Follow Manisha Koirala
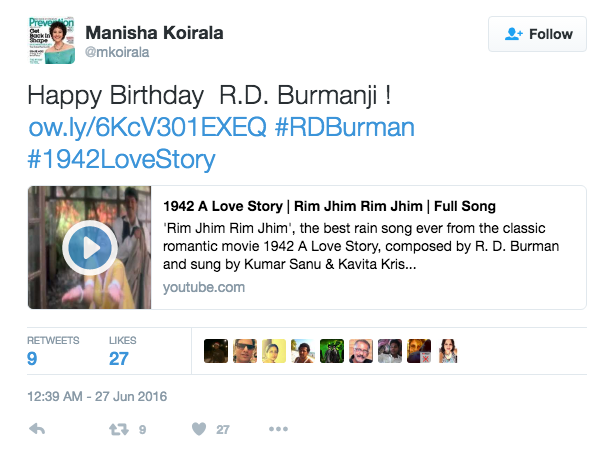This screenshot has width=615, height=454. tap(539, 34)
